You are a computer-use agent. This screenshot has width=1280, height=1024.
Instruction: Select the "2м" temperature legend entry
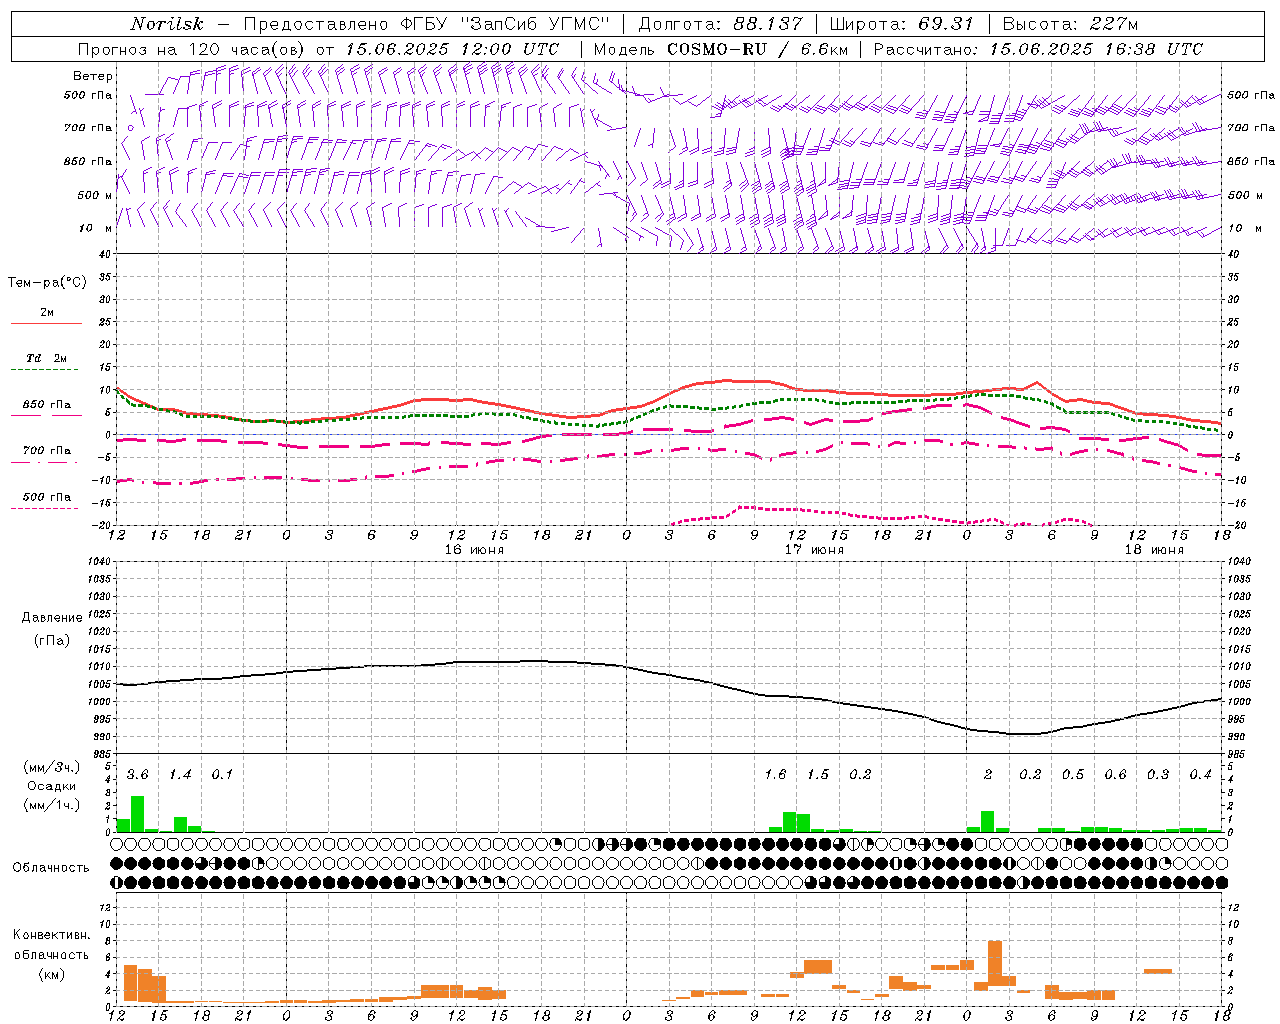pos(47,313)
